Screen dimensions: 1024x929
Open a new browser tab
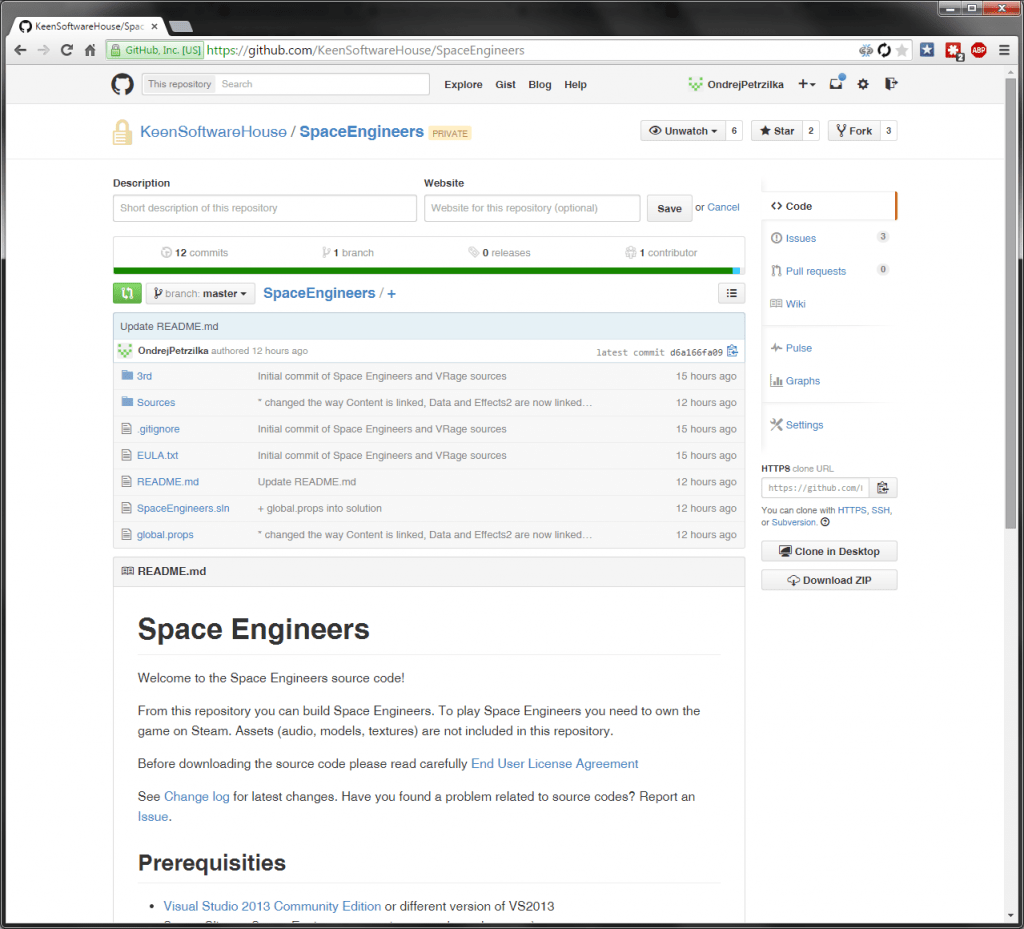(x=180, y=27)
